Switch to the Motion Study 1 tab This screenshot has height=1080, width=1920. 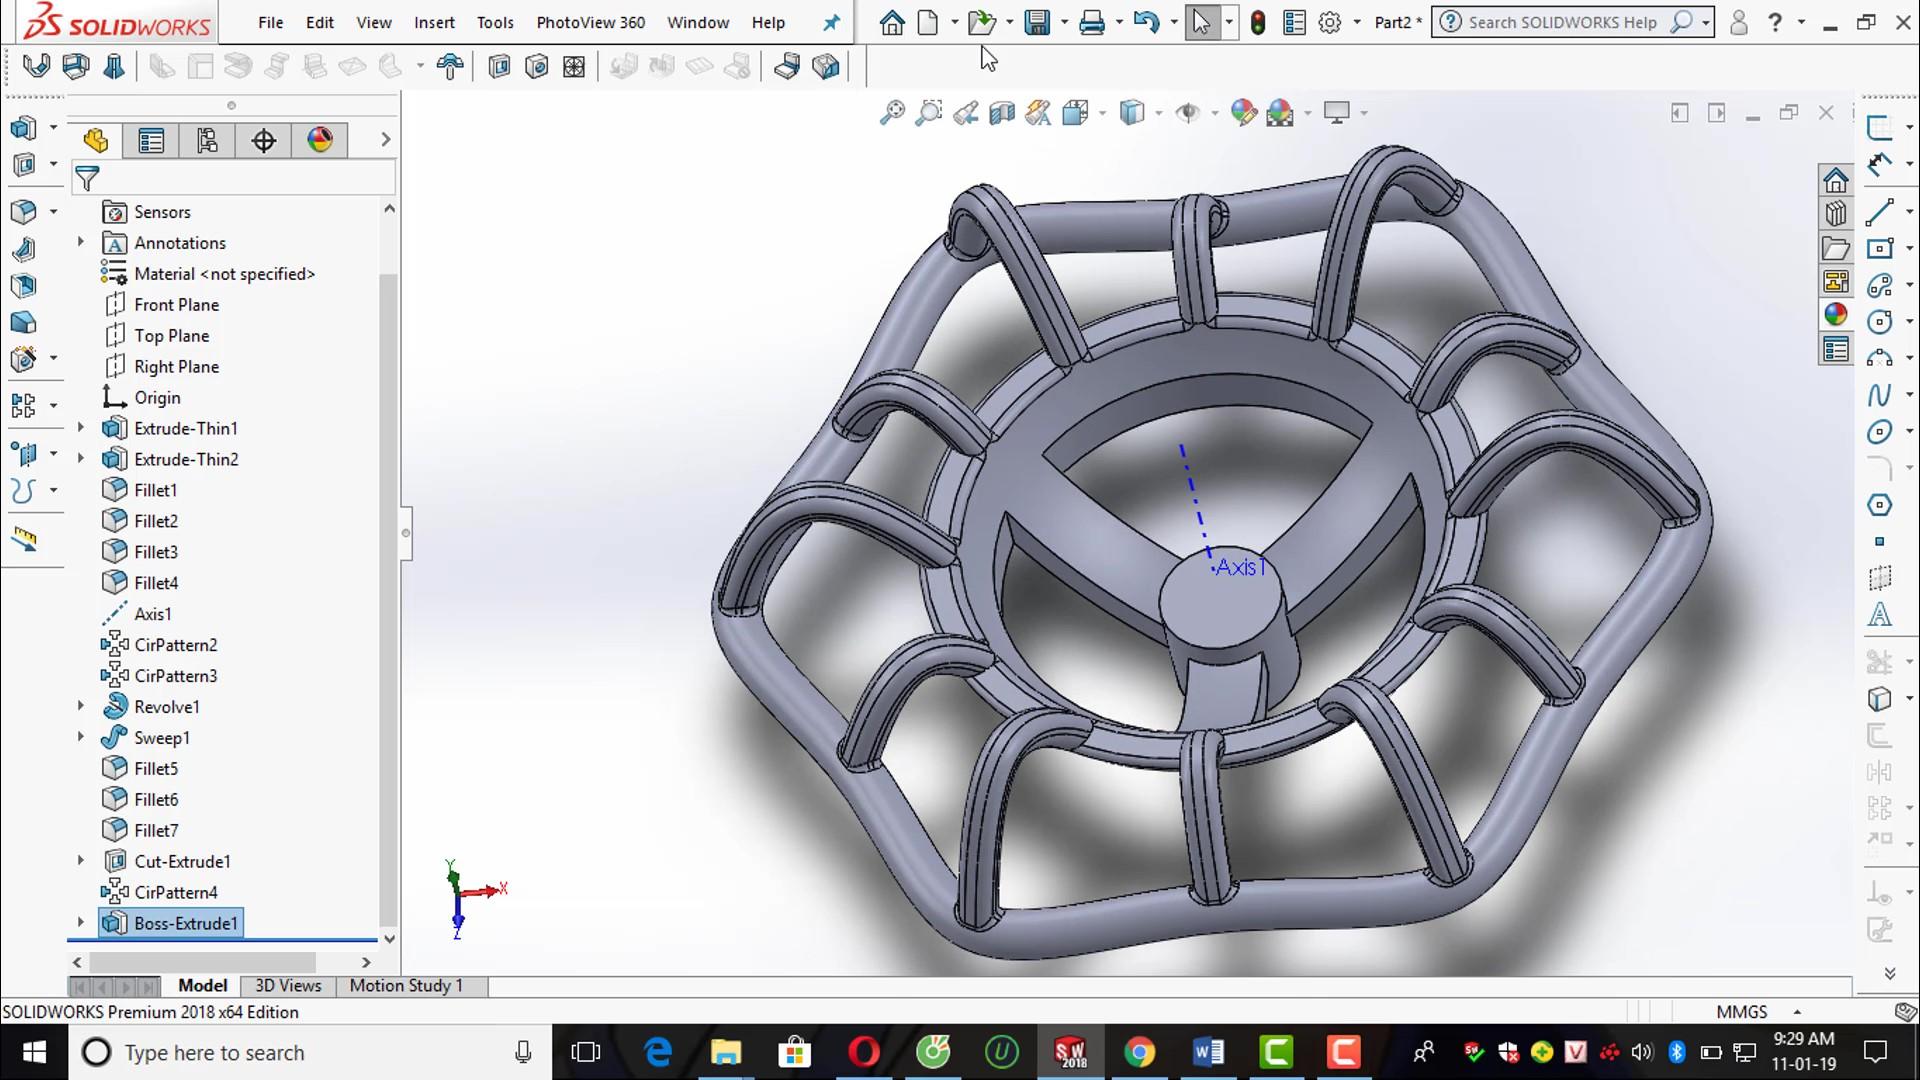tap(405, 985)
